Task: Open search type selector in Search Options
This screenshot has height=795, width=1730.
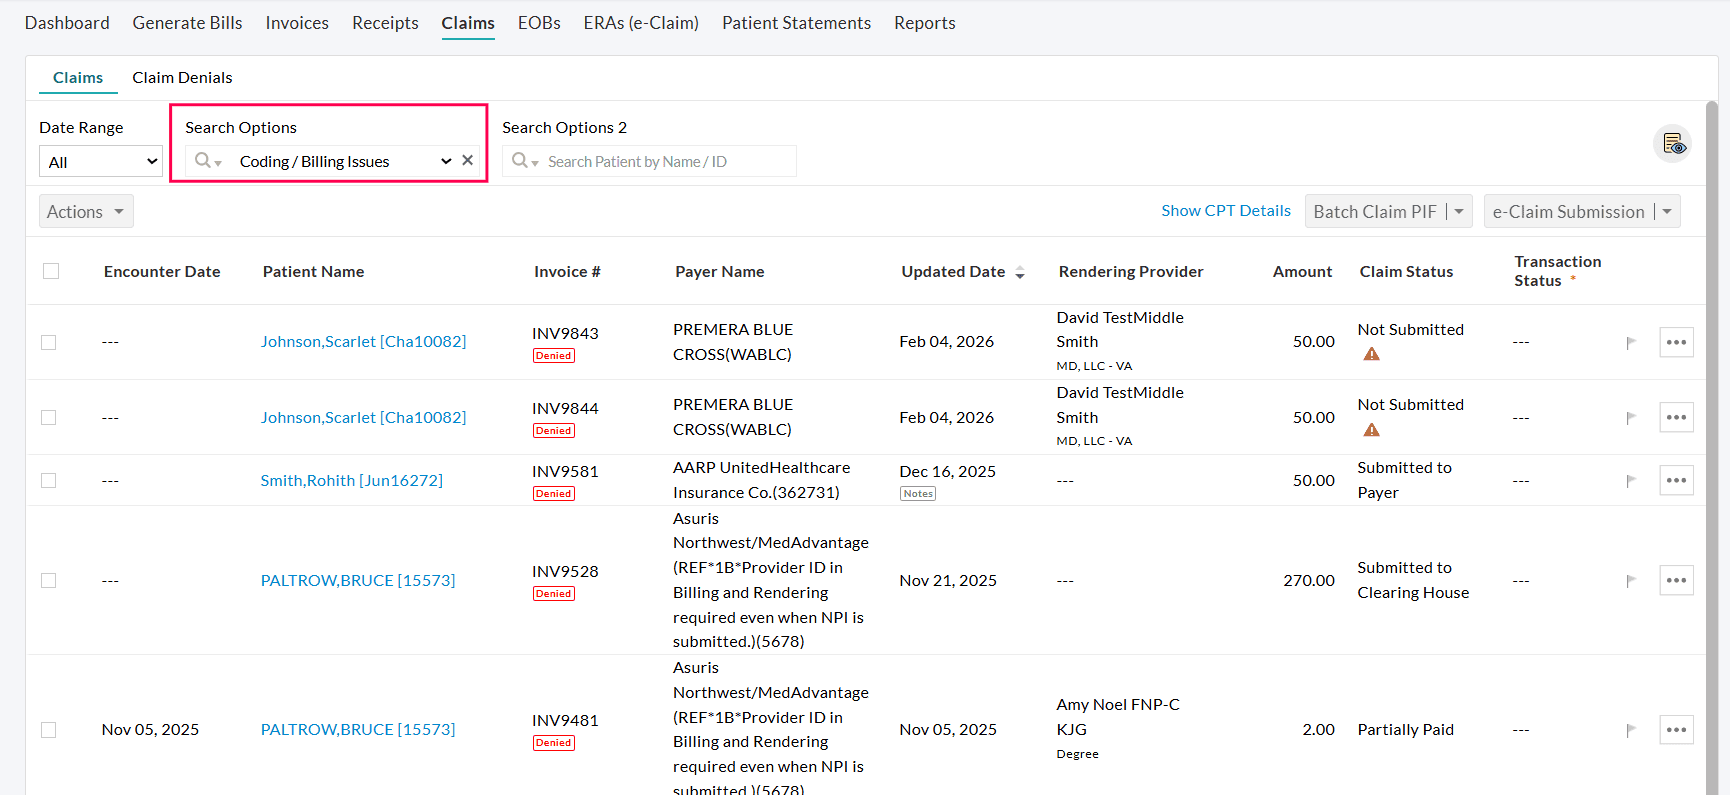Action: pos(208,161)
